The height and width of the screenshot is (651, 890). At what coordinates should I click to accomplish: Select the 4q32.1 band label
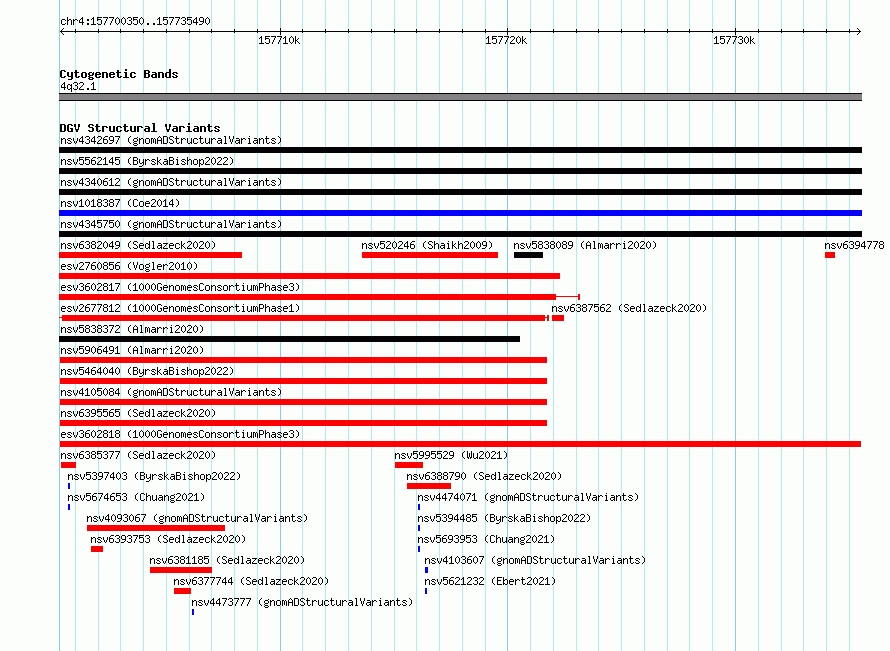[78, 86]
